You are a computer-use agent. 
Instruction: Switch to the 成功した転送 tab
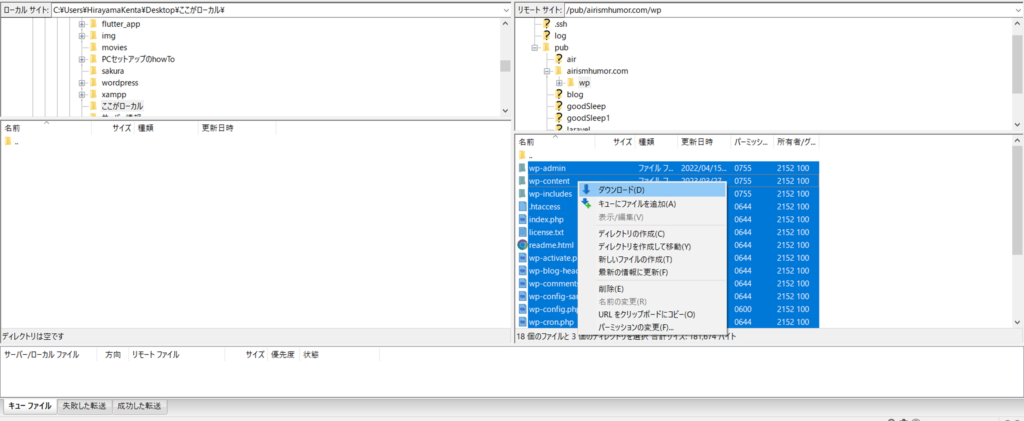(140, 406)
